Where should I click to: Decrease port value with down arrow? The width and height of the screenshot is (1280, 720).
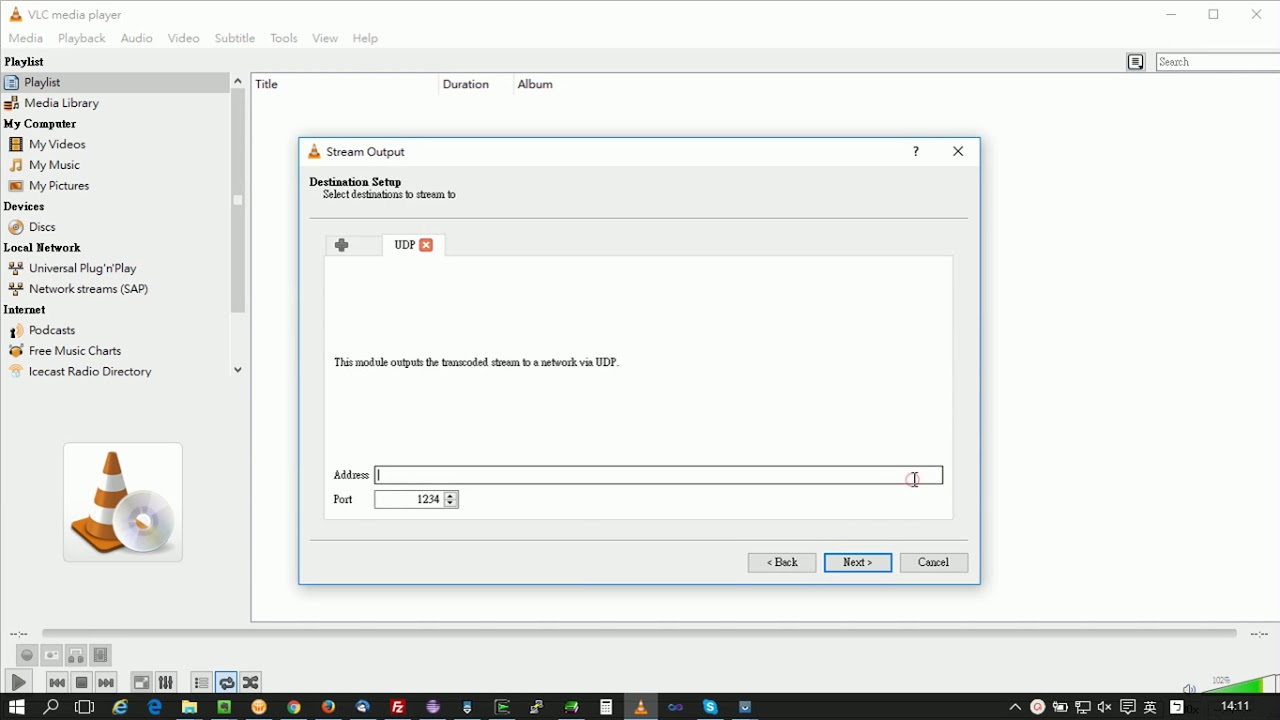(451, 503)
